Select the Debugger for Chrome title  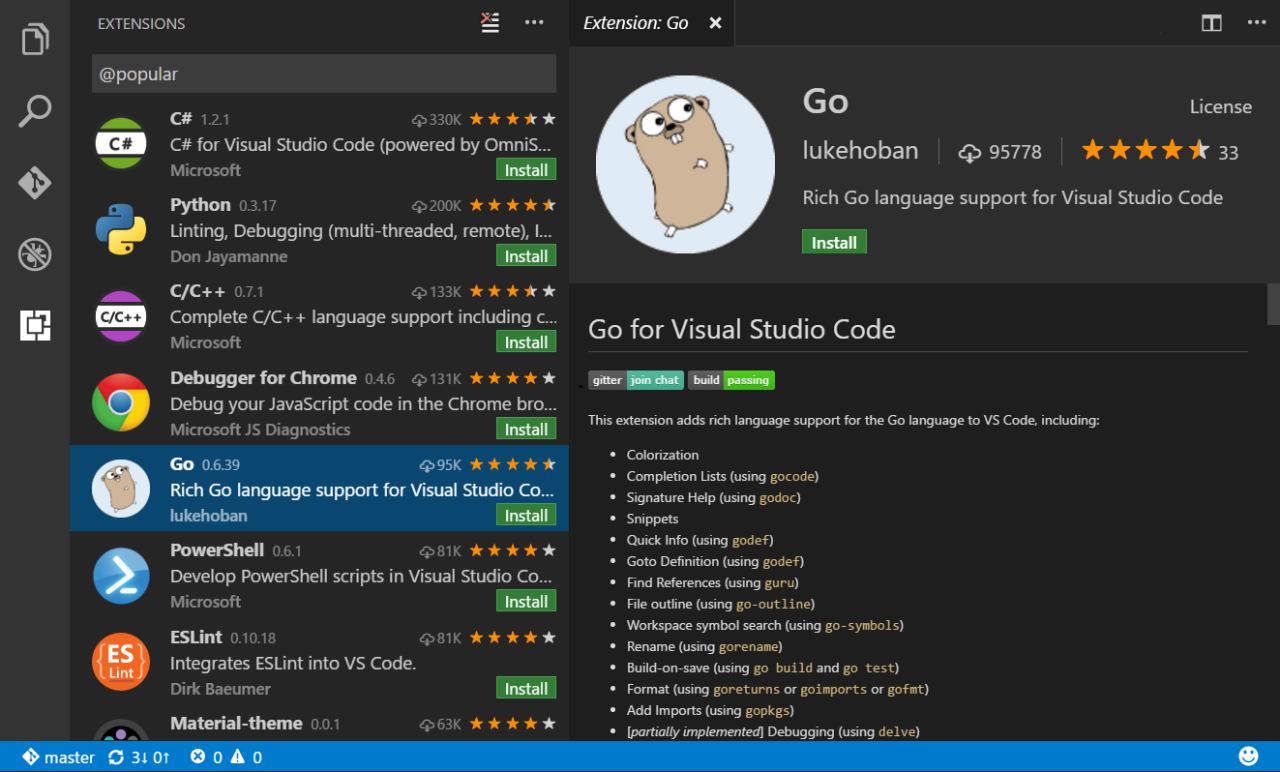point(263,378)
